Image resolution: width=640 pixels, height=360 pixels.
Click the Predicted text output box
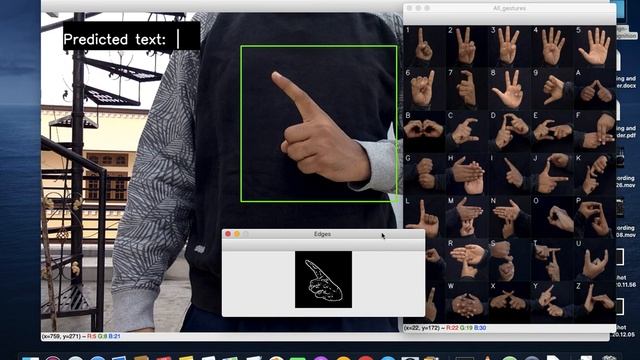pyautogui.click(x=131, y=36)
